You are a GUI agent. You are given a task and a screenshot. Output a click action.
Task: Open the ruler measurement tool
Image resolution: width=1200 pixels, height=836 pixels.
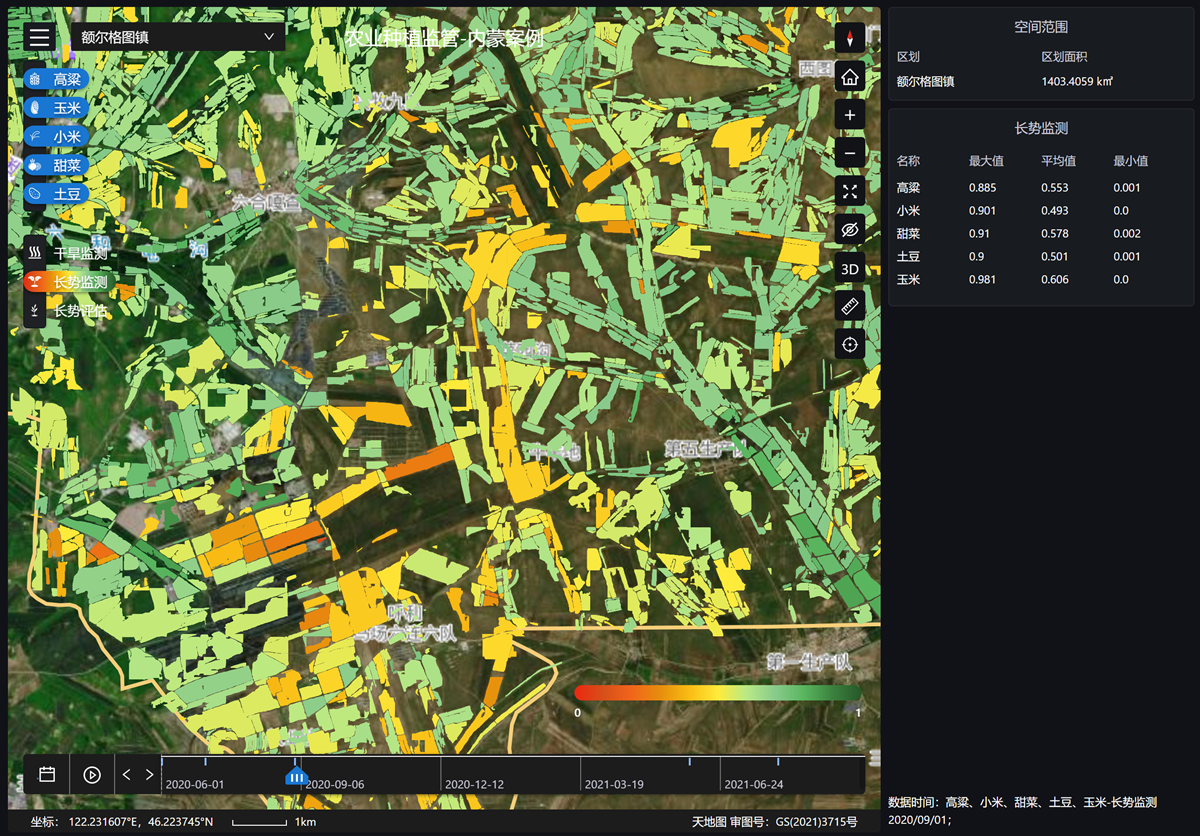point(850,307)
